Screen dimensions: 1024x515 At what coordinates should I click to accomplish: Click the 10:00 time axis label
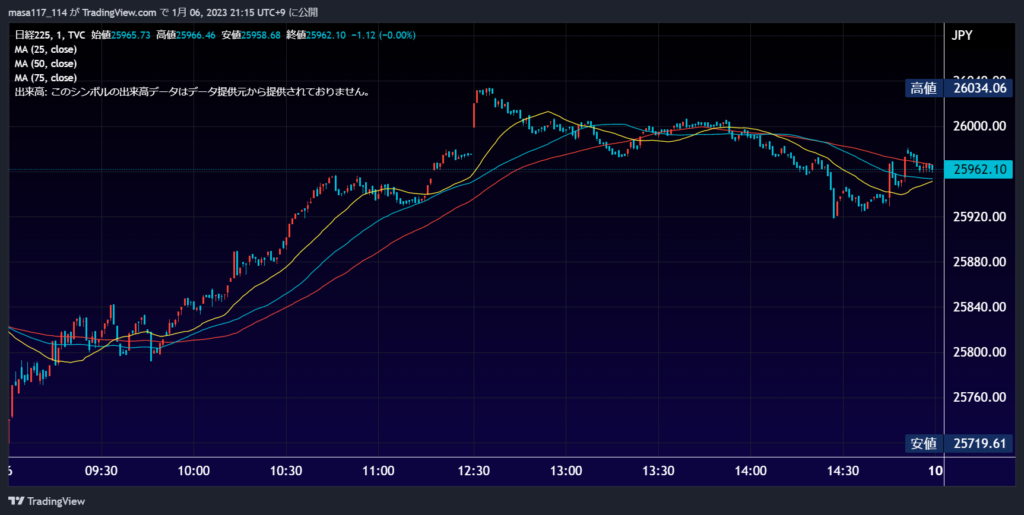pos(193,471)
